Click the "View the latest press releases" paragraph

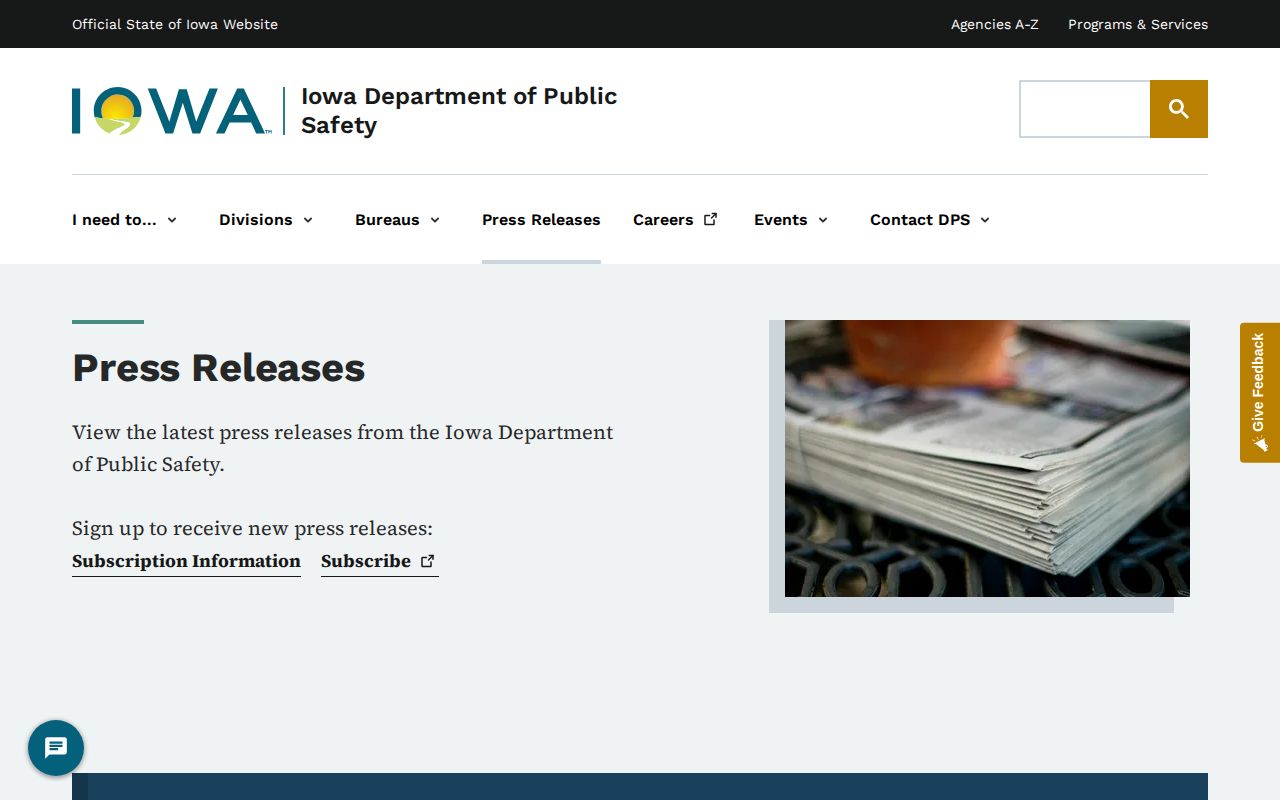(x=343, y=448)
